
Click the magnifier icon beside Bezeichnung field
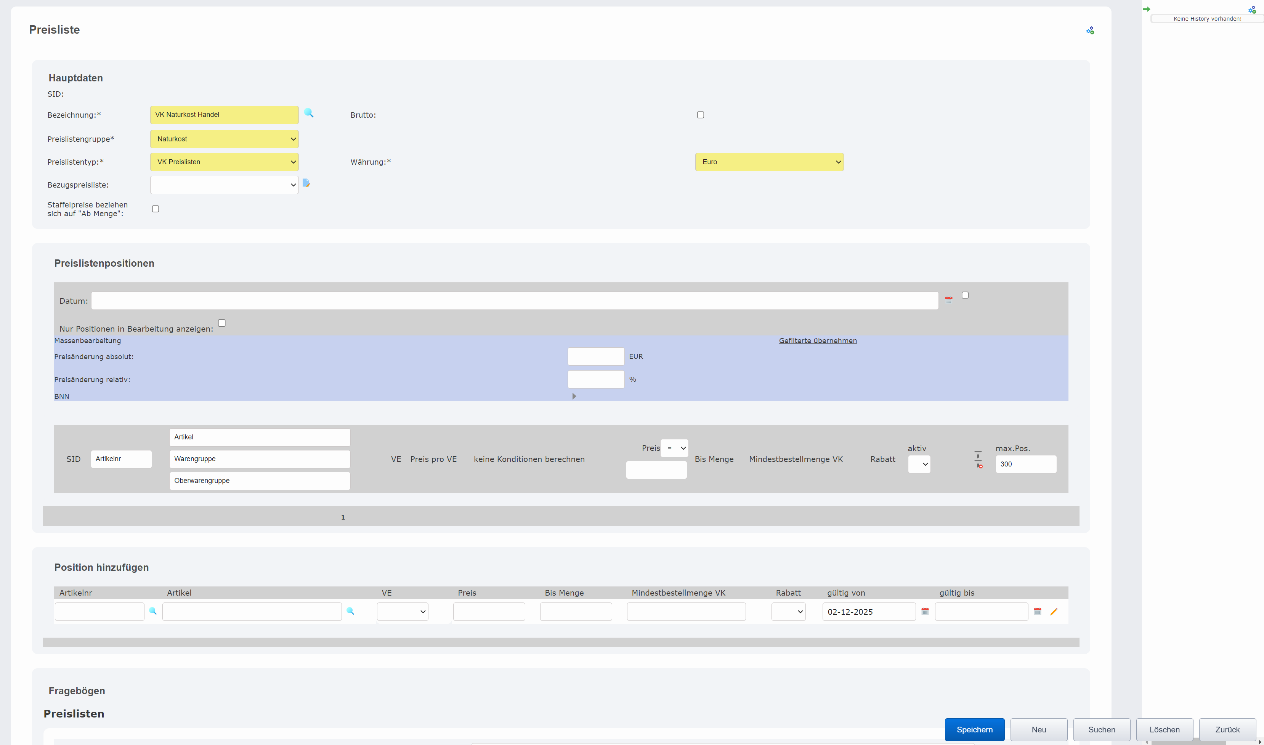tap(309, 114)
